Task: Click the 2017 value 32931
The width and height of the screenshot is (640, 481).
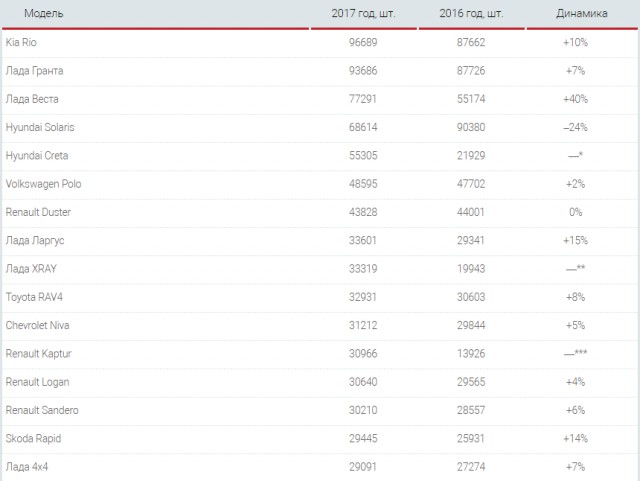Action: [363, 297]
